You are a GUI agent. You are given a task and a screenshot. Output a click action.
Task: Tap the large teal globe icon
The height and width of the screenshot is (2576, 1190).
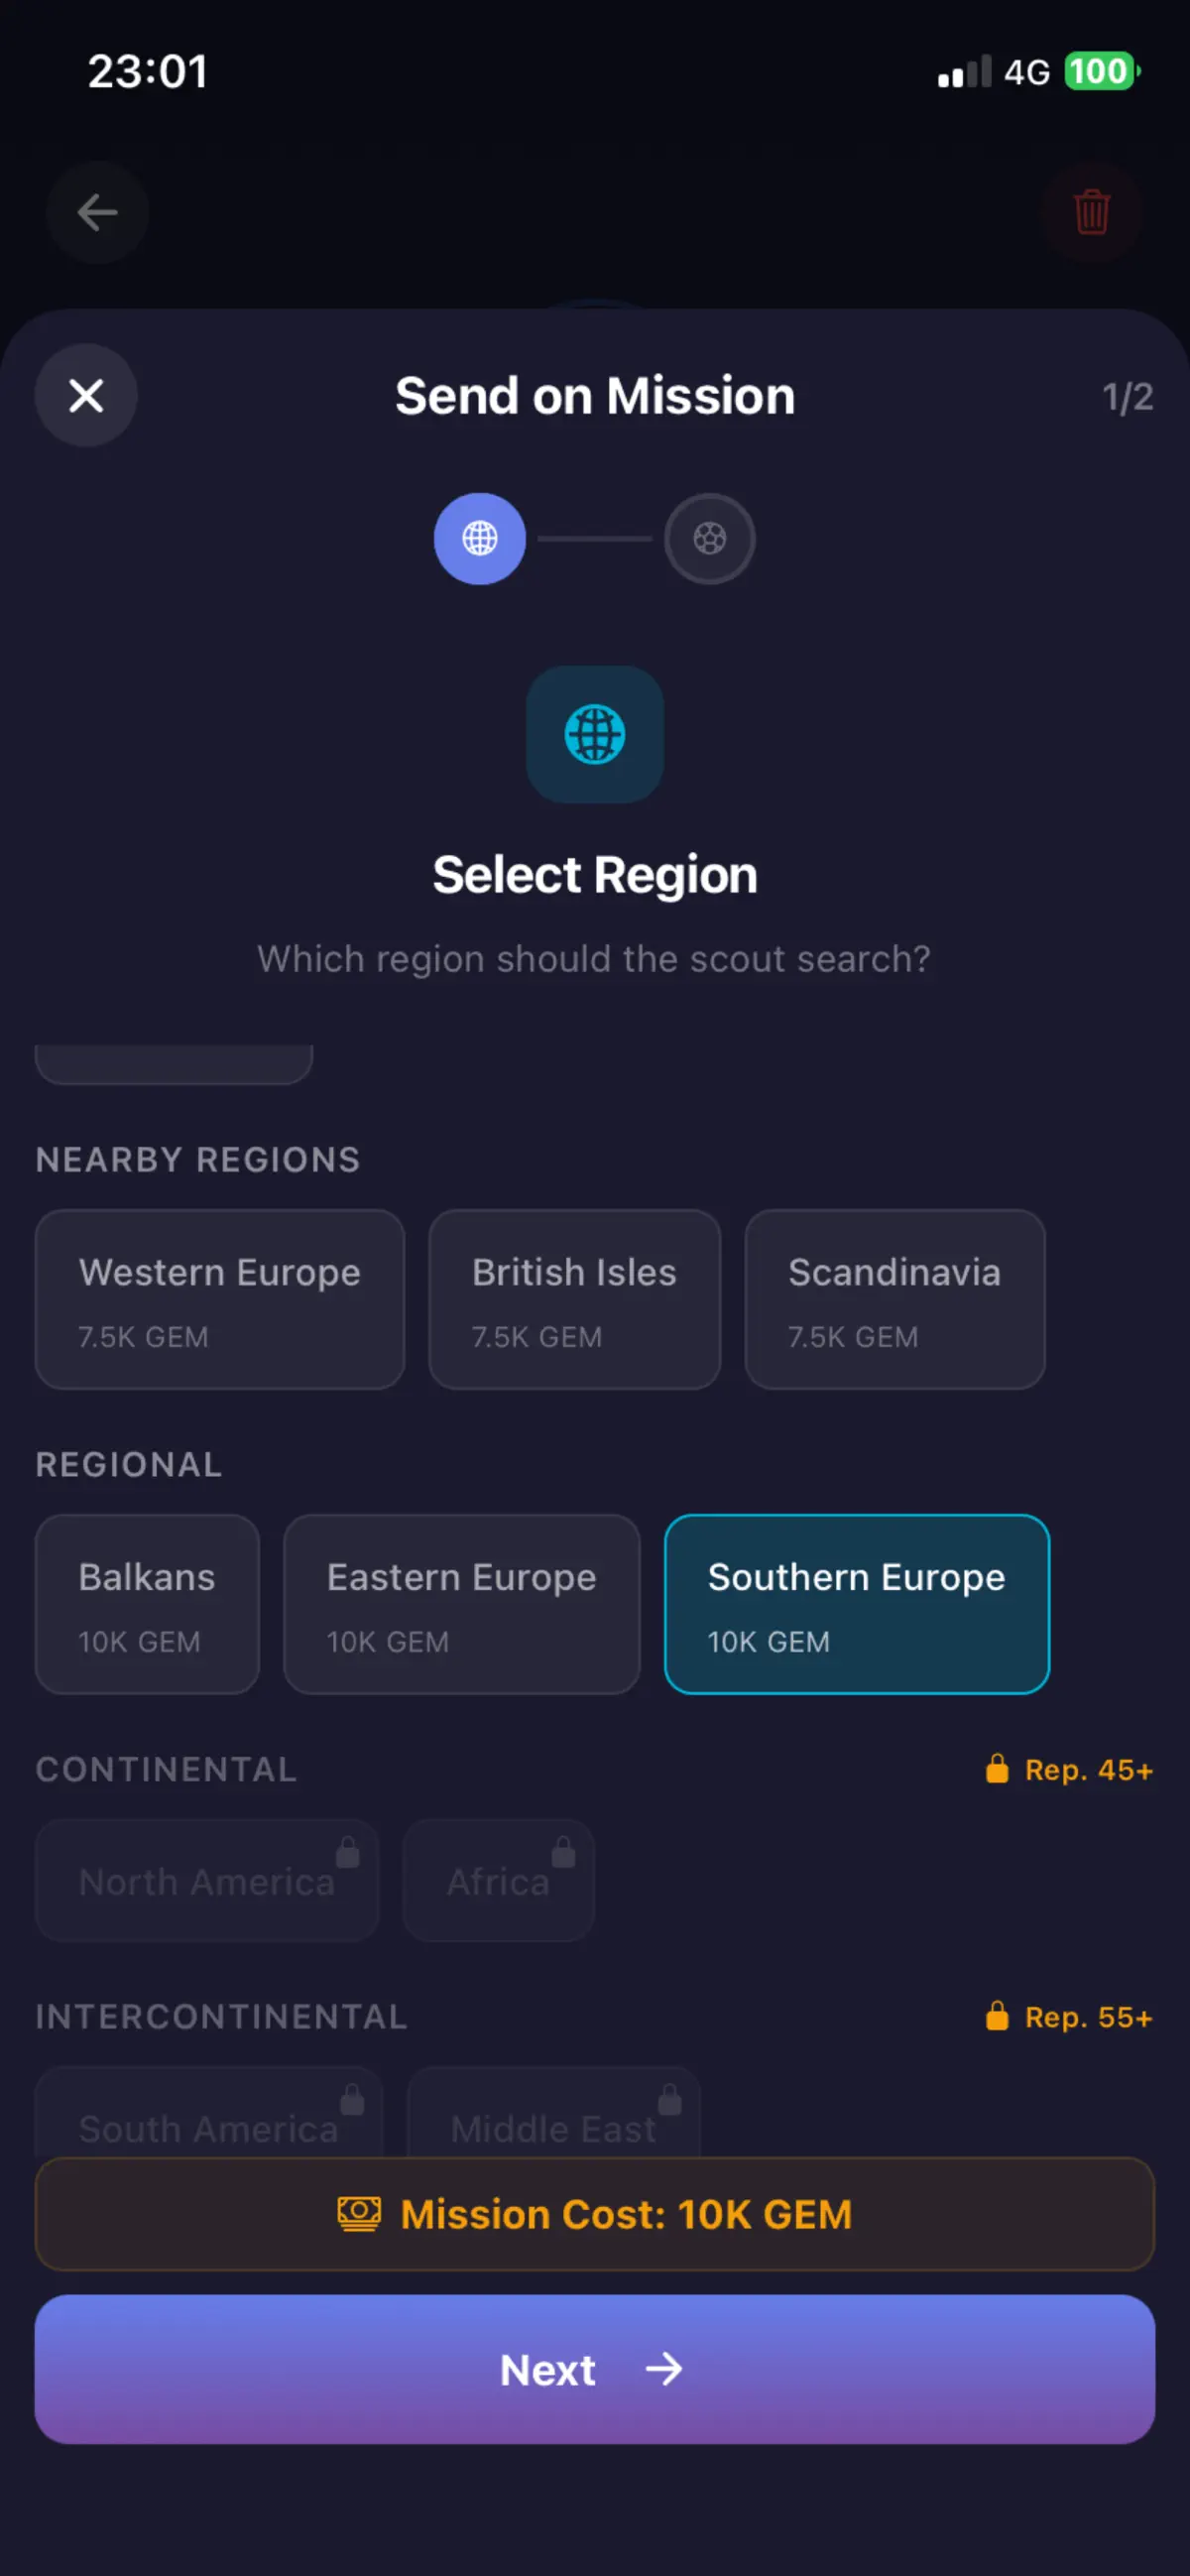tap(595, 734)
